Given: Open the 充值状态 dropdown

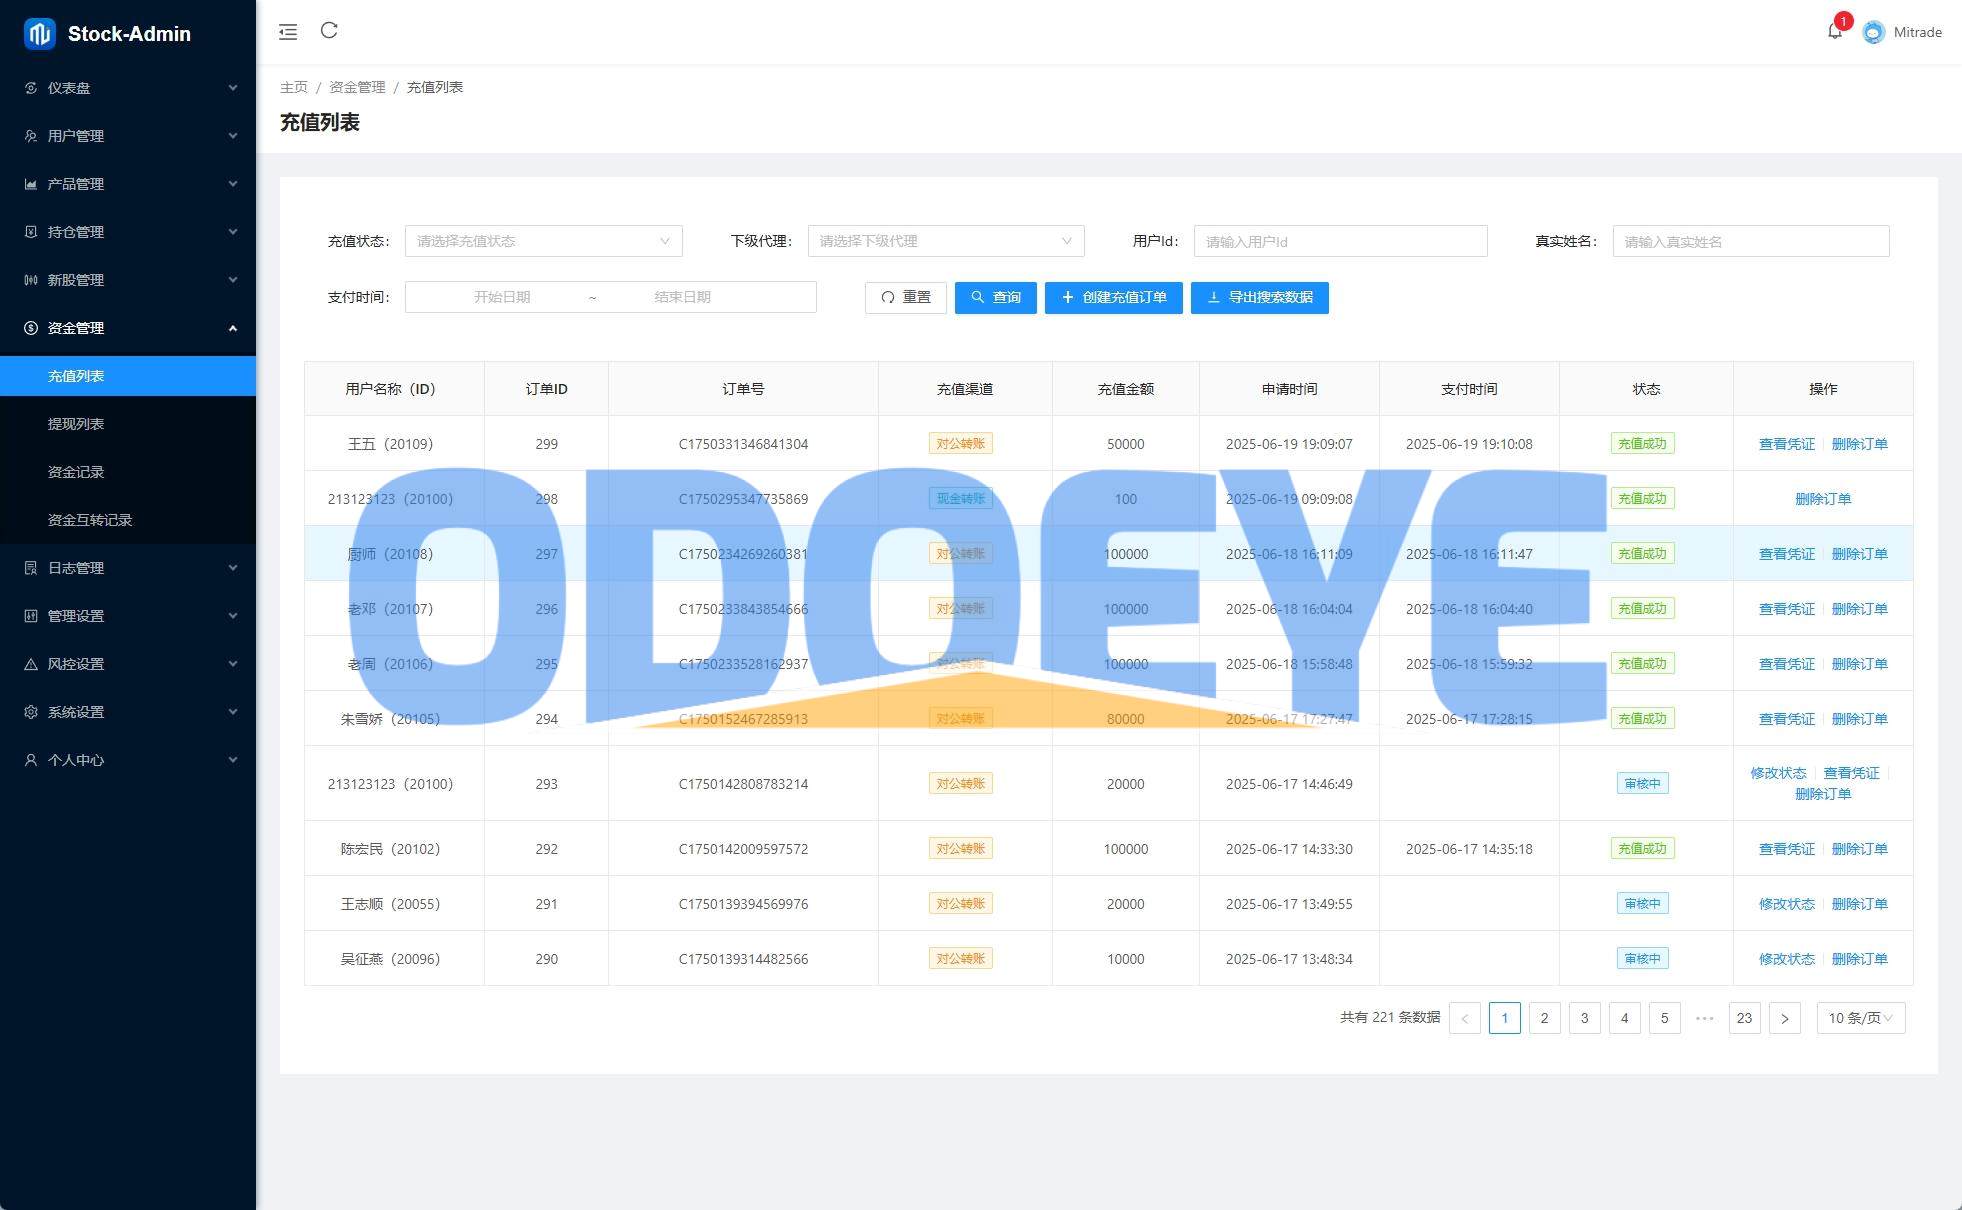Looking at the screenshot, I should 543,241.
